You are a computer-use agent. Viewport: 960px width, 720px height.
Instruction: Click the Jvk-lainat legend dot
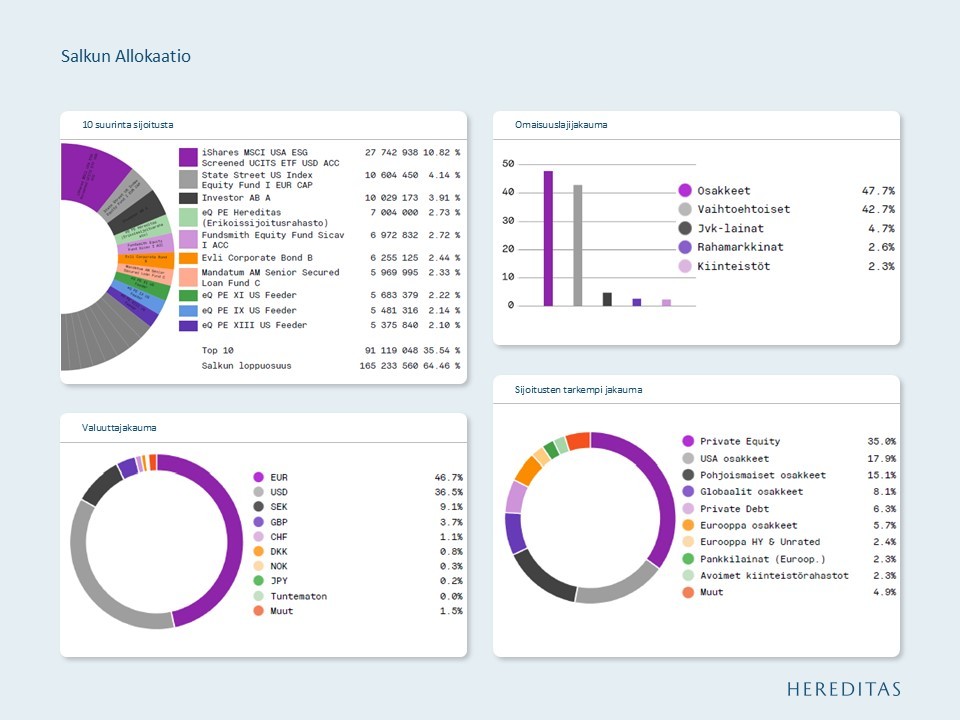click(685, 228)
